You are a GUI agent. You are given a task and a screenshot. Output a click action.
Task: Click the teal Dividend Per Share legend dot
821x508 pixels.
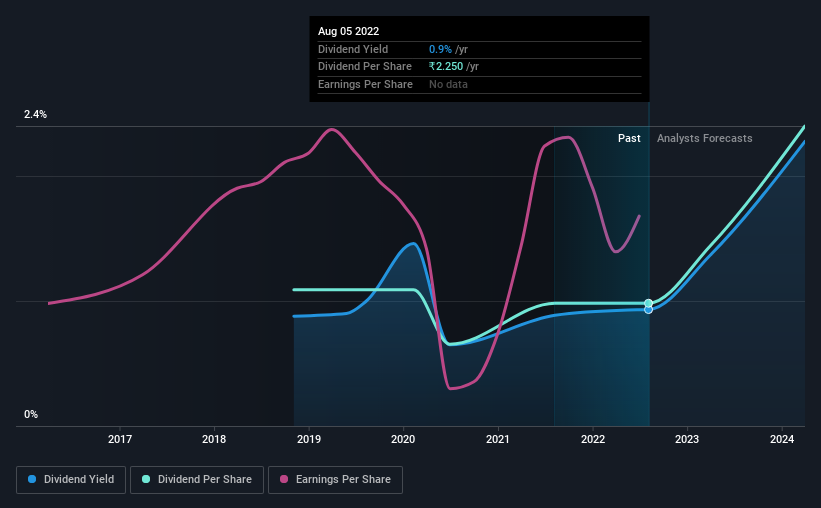(x=146, y=479)
